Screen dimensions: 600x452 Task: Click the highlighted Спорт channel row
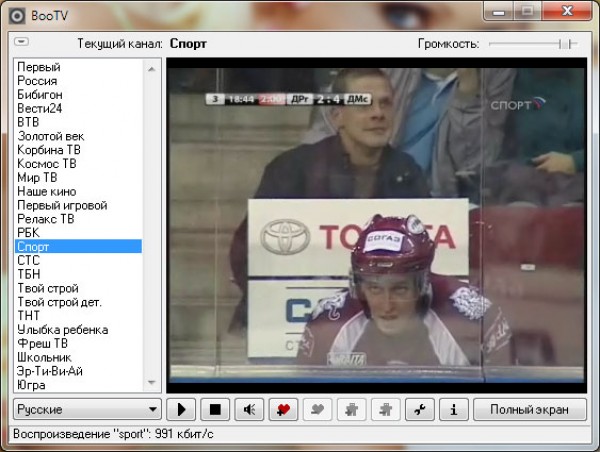point(78,246)
